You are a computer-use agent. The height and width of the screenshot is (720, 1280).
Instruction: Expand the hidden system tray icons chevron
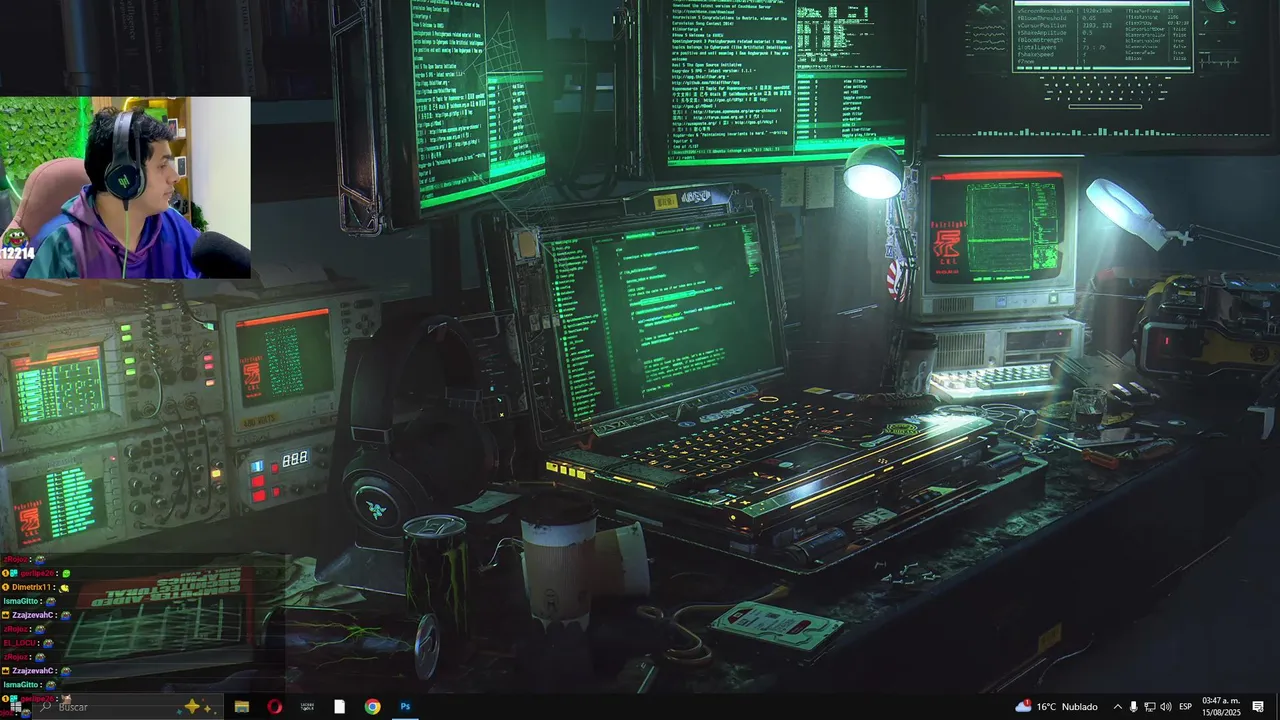pyautogui.click(x=1117, y=707)
